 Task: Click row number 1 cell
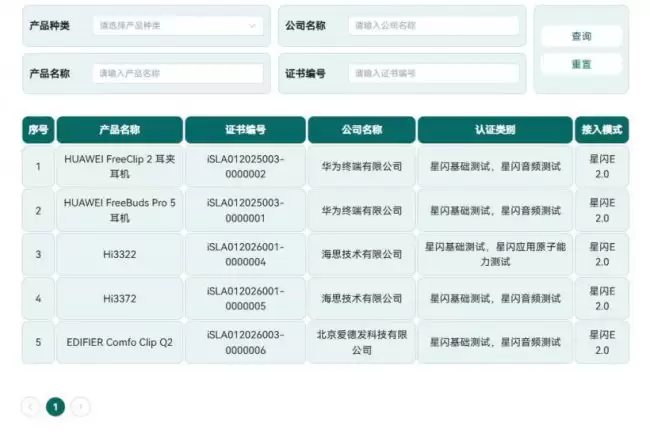[x=38, y=167]
